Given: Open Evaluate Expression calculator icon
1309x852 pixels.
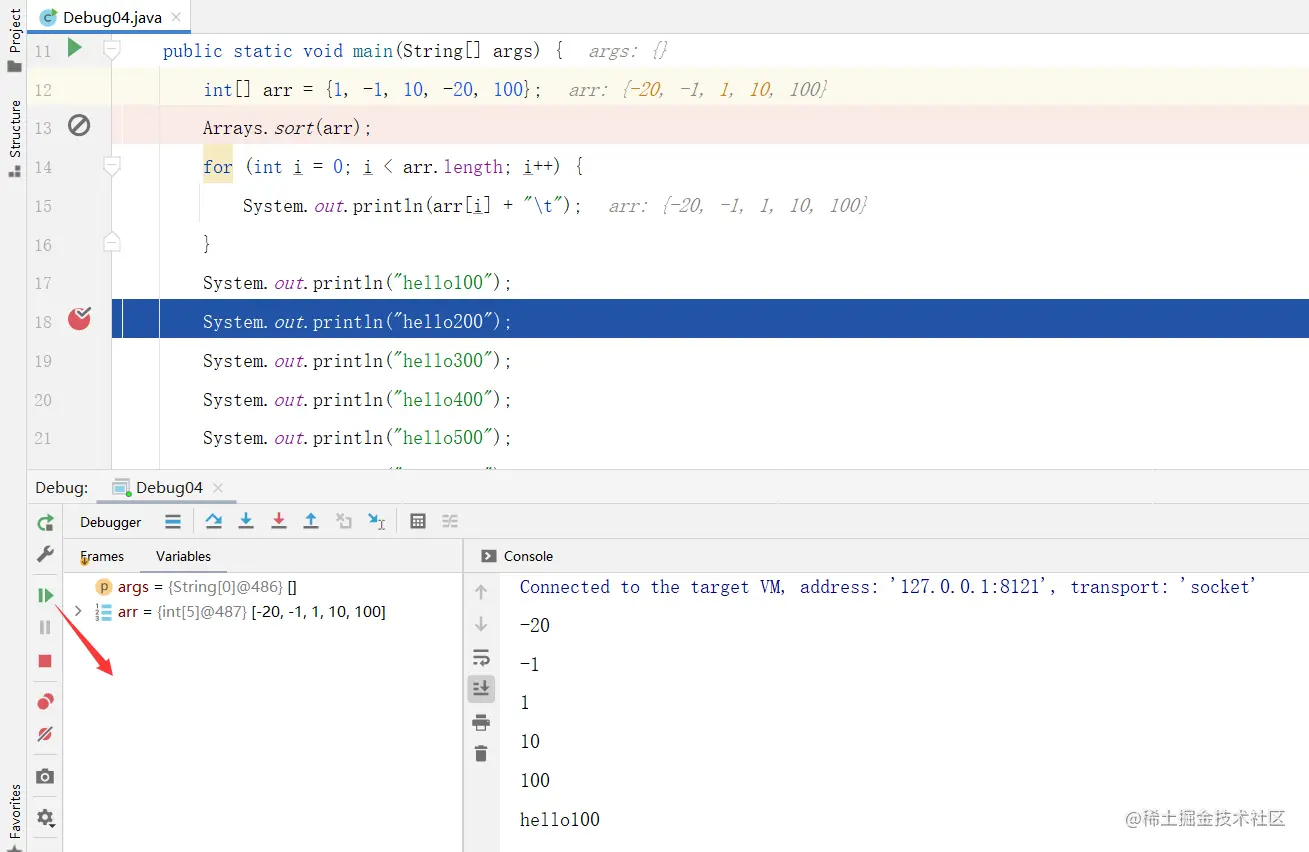Looking at the screenshot, I should [x=418, y=521].
